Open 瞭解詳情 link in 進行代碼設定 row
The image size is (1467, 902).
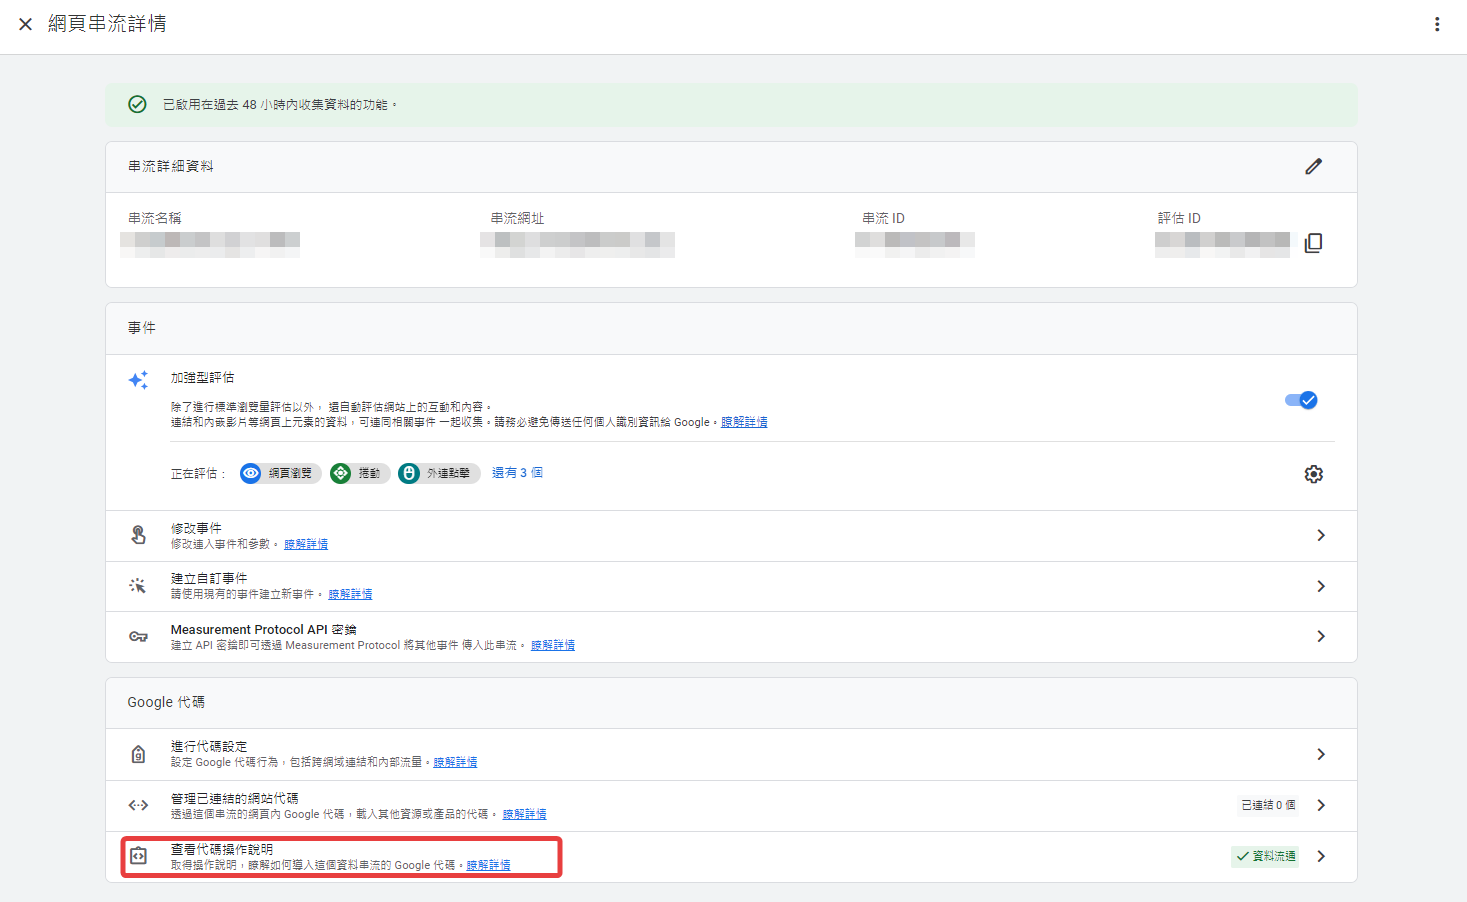455,762
